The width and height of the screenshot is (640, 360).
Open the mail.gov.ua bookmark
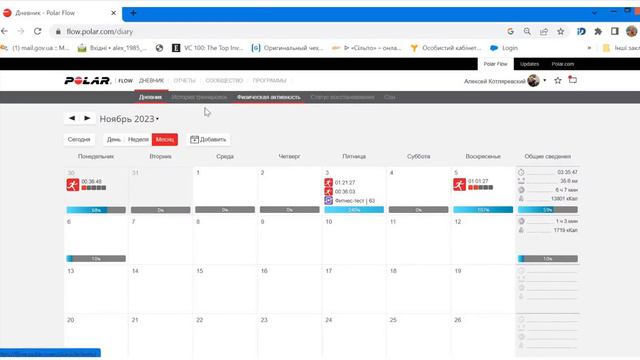coord(35,48)
